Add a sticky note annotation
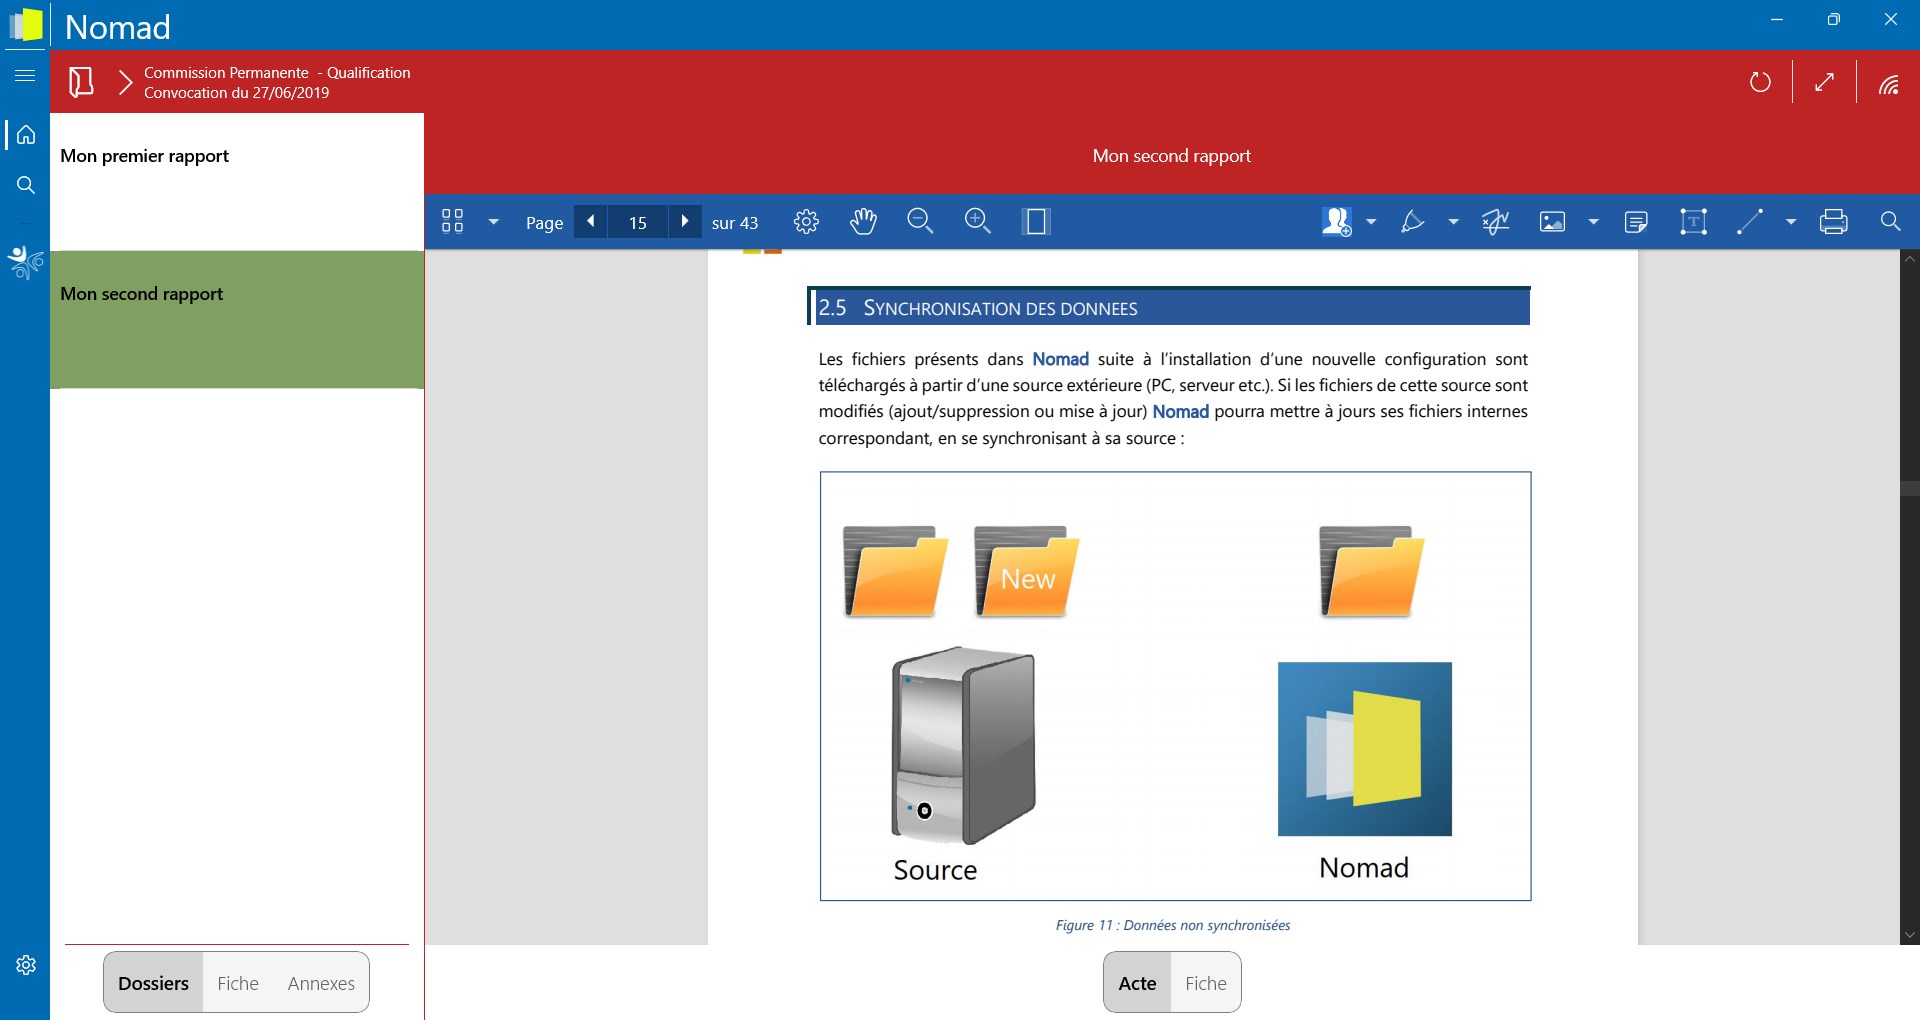 [1636, 221]
